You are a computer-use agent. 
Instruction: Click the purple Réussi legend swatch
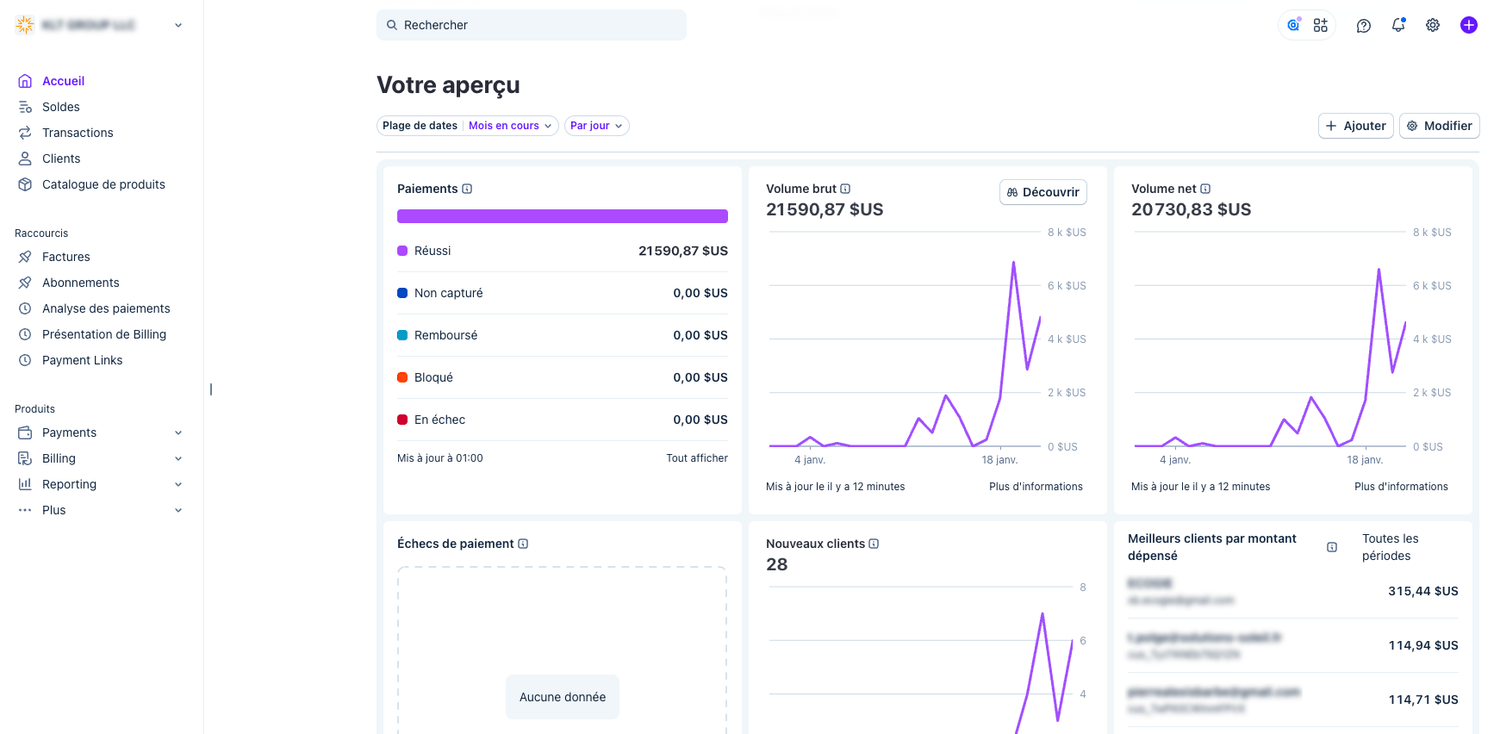click(402, 251)
